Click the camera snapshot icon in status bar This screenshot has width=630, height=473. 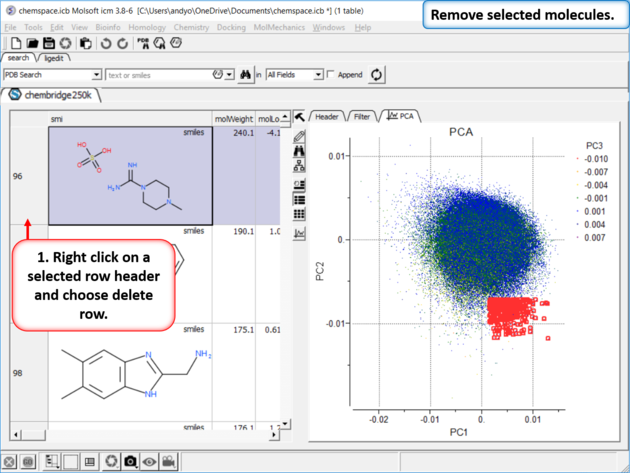(x=130, y=462)
